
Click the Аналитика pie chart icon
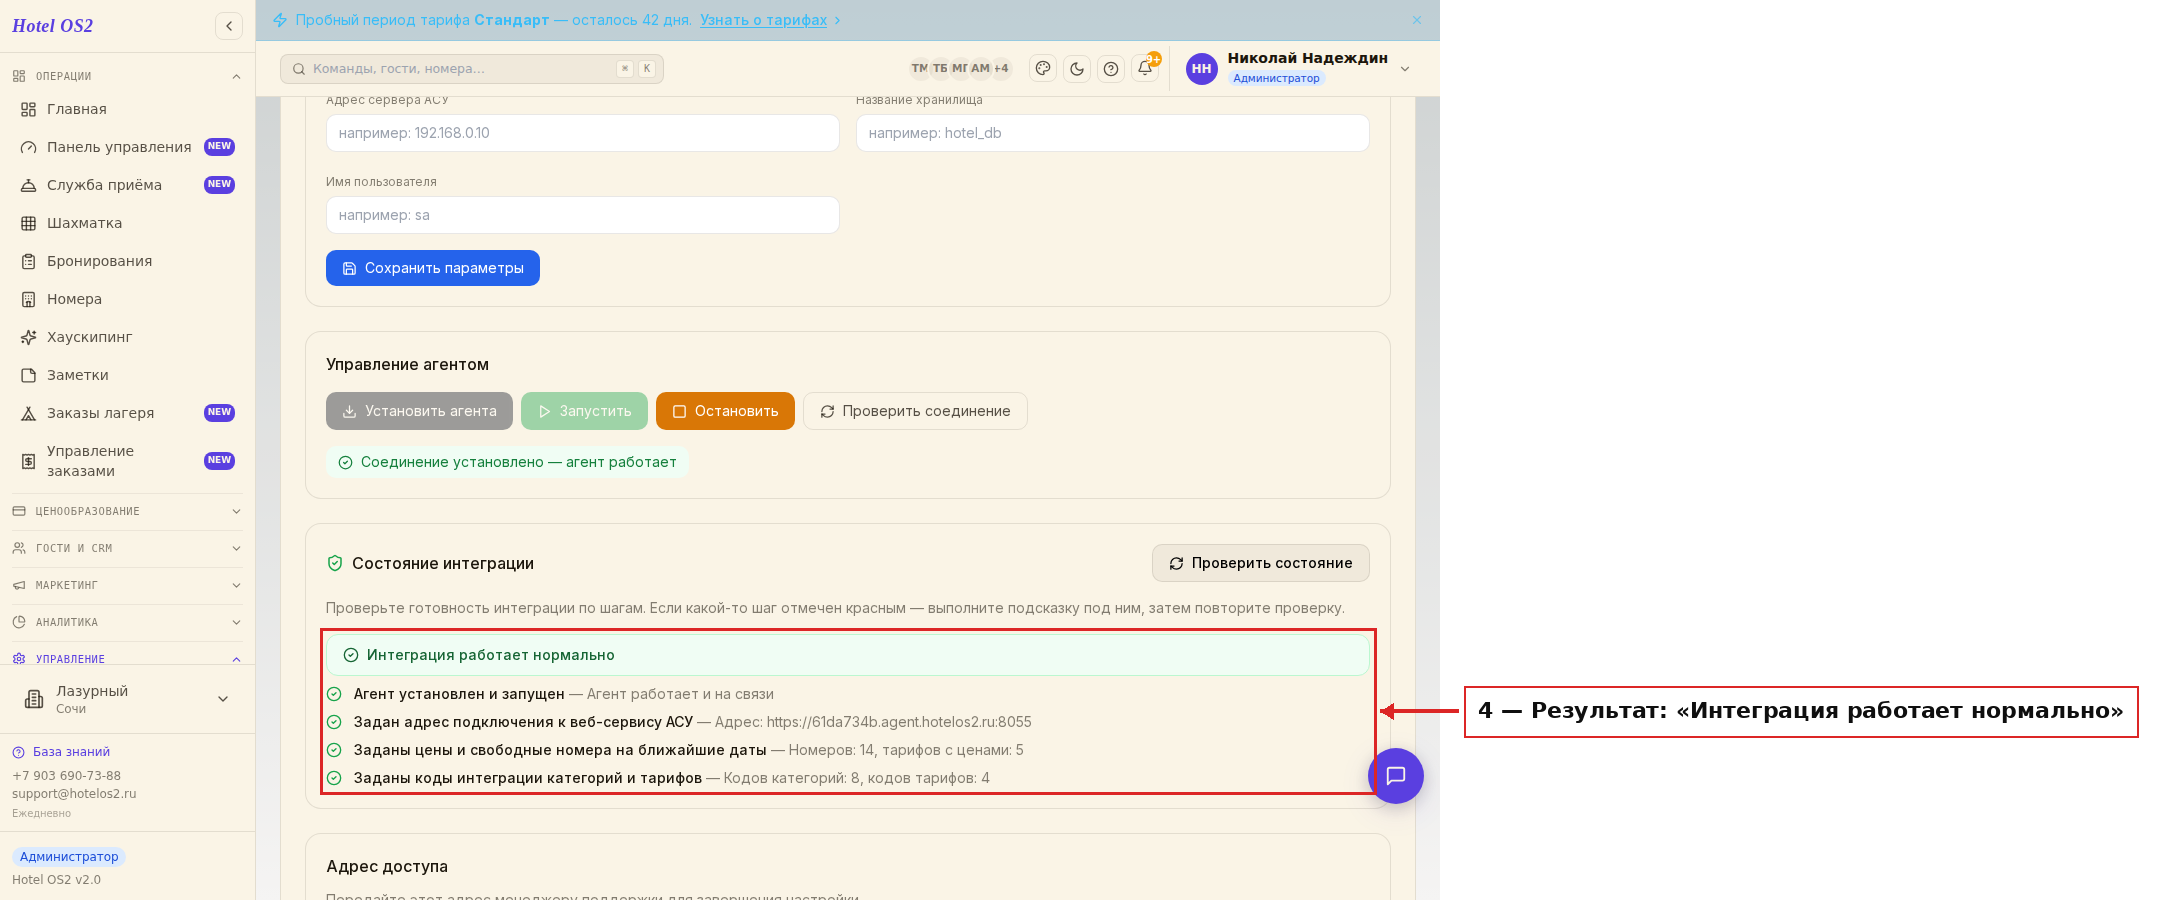coord(19,622)
